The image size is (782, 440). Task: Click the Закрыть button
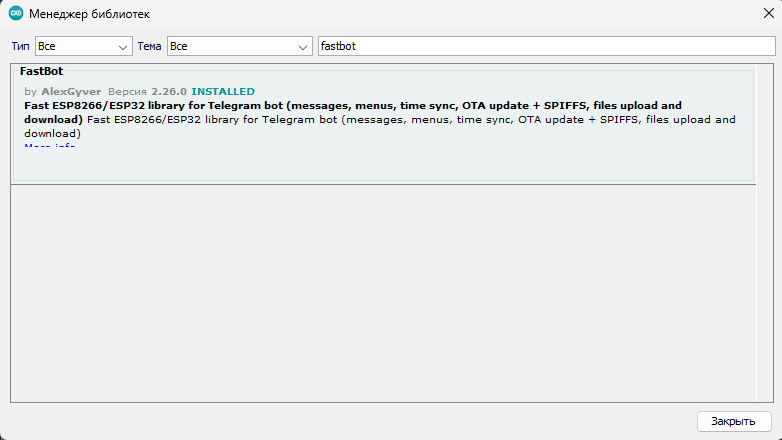pos(734,421)
